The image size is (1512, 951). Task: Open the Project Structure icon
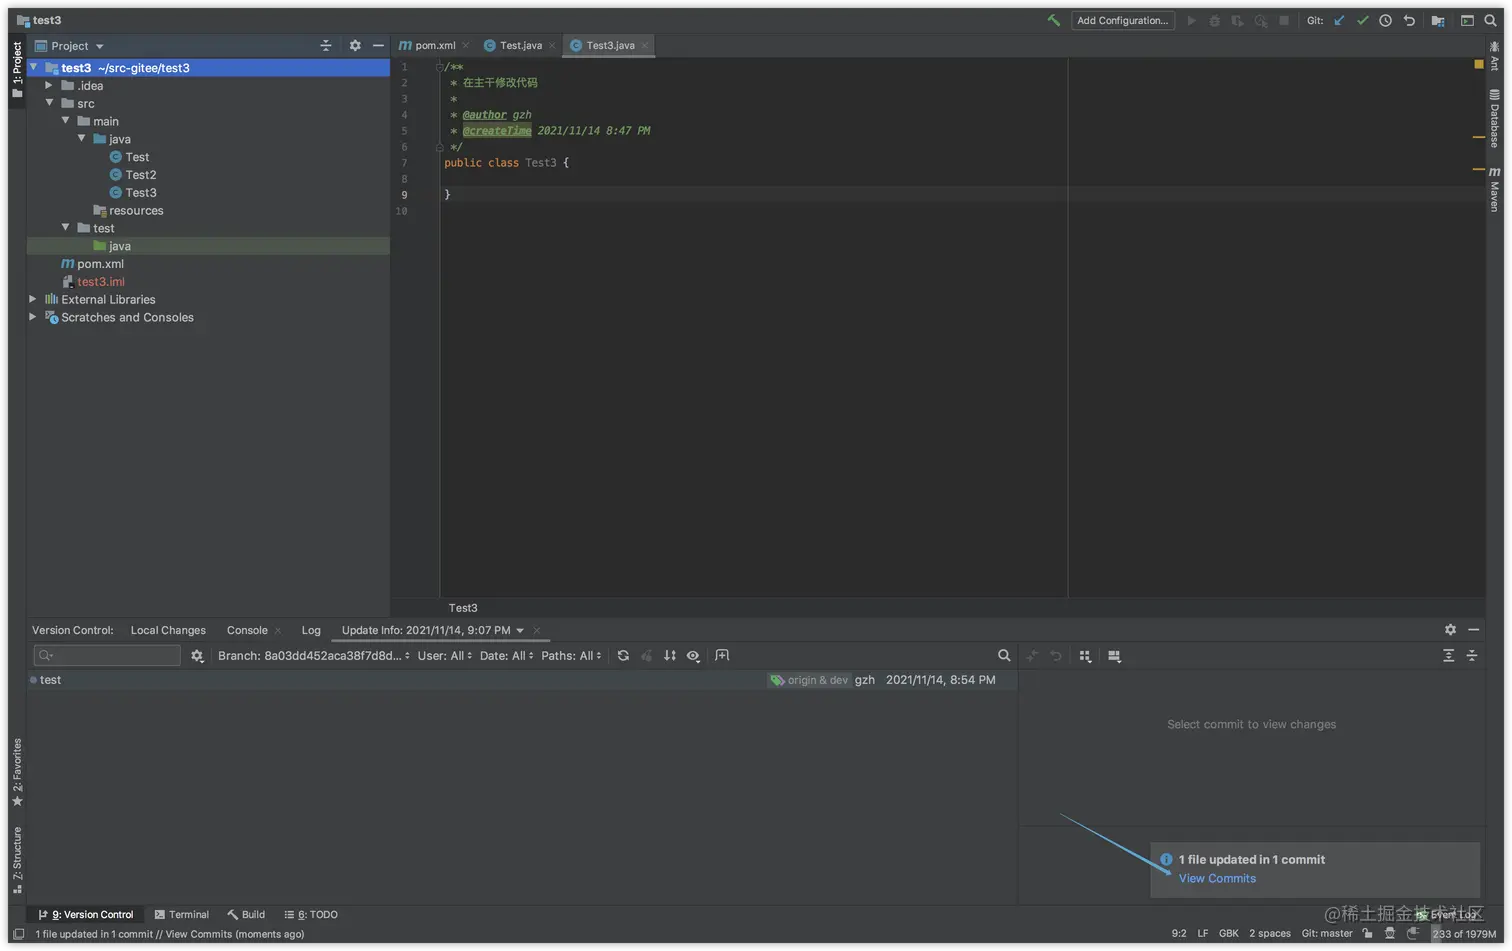click(1438, 20)
